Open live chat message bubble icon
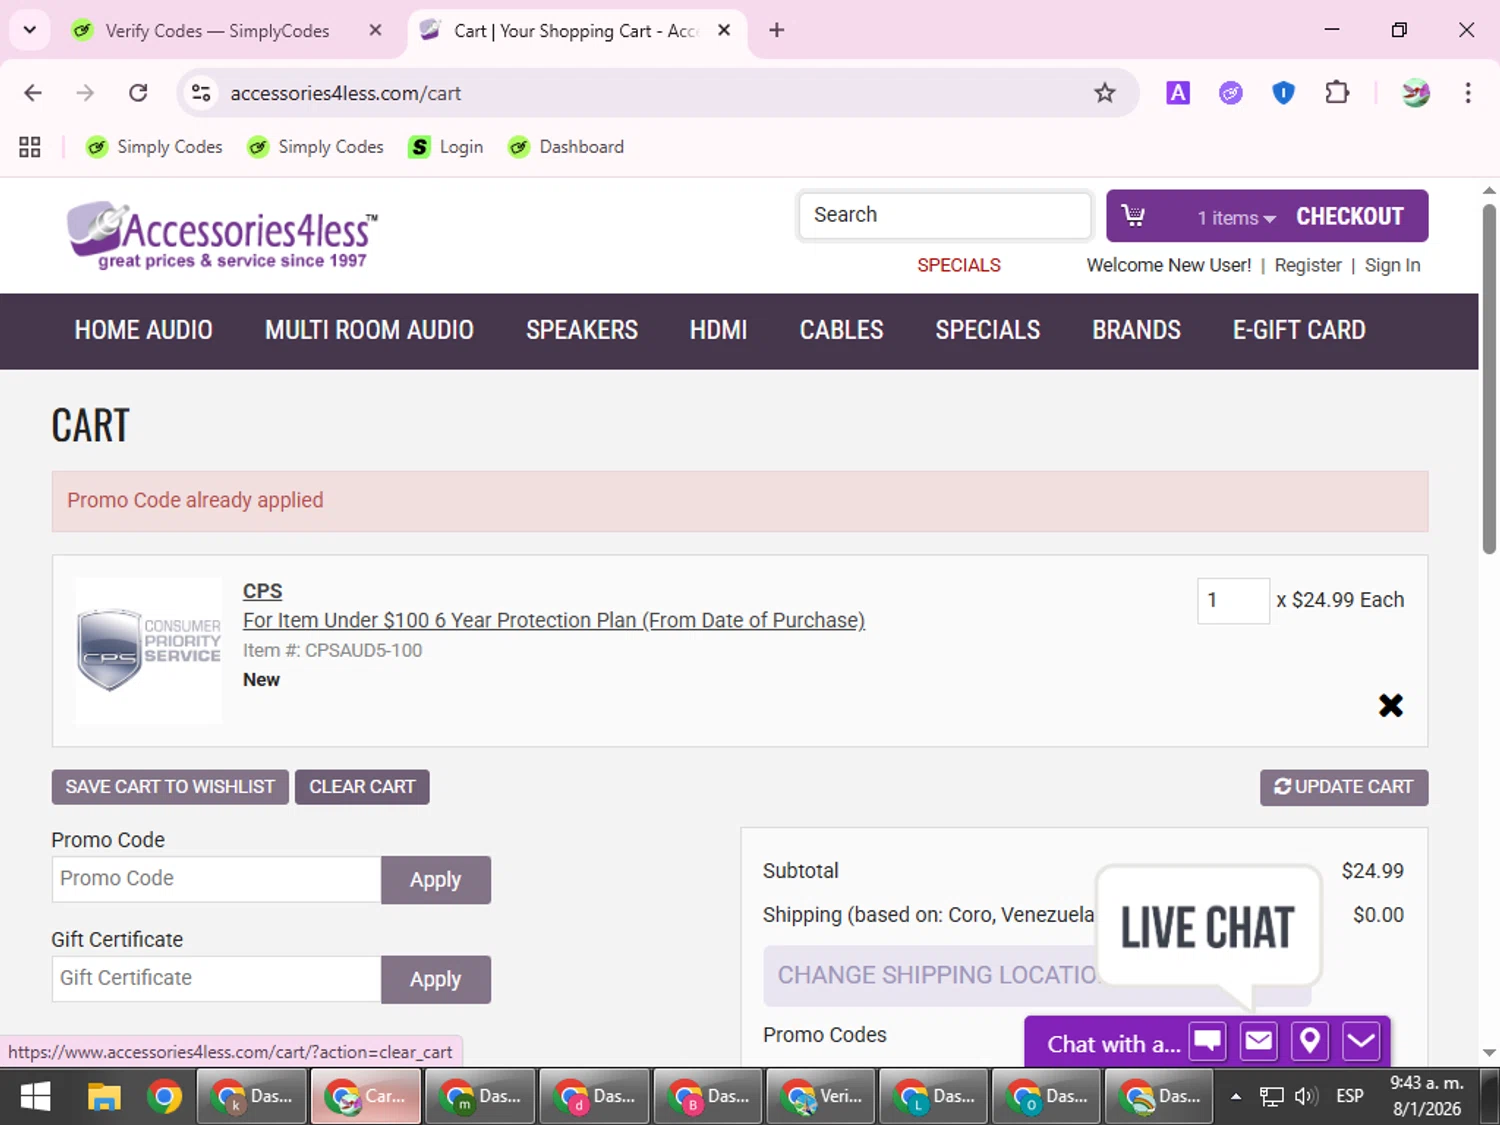The height and width of the screenshot is (1125, 1500). point(1208,1042)
